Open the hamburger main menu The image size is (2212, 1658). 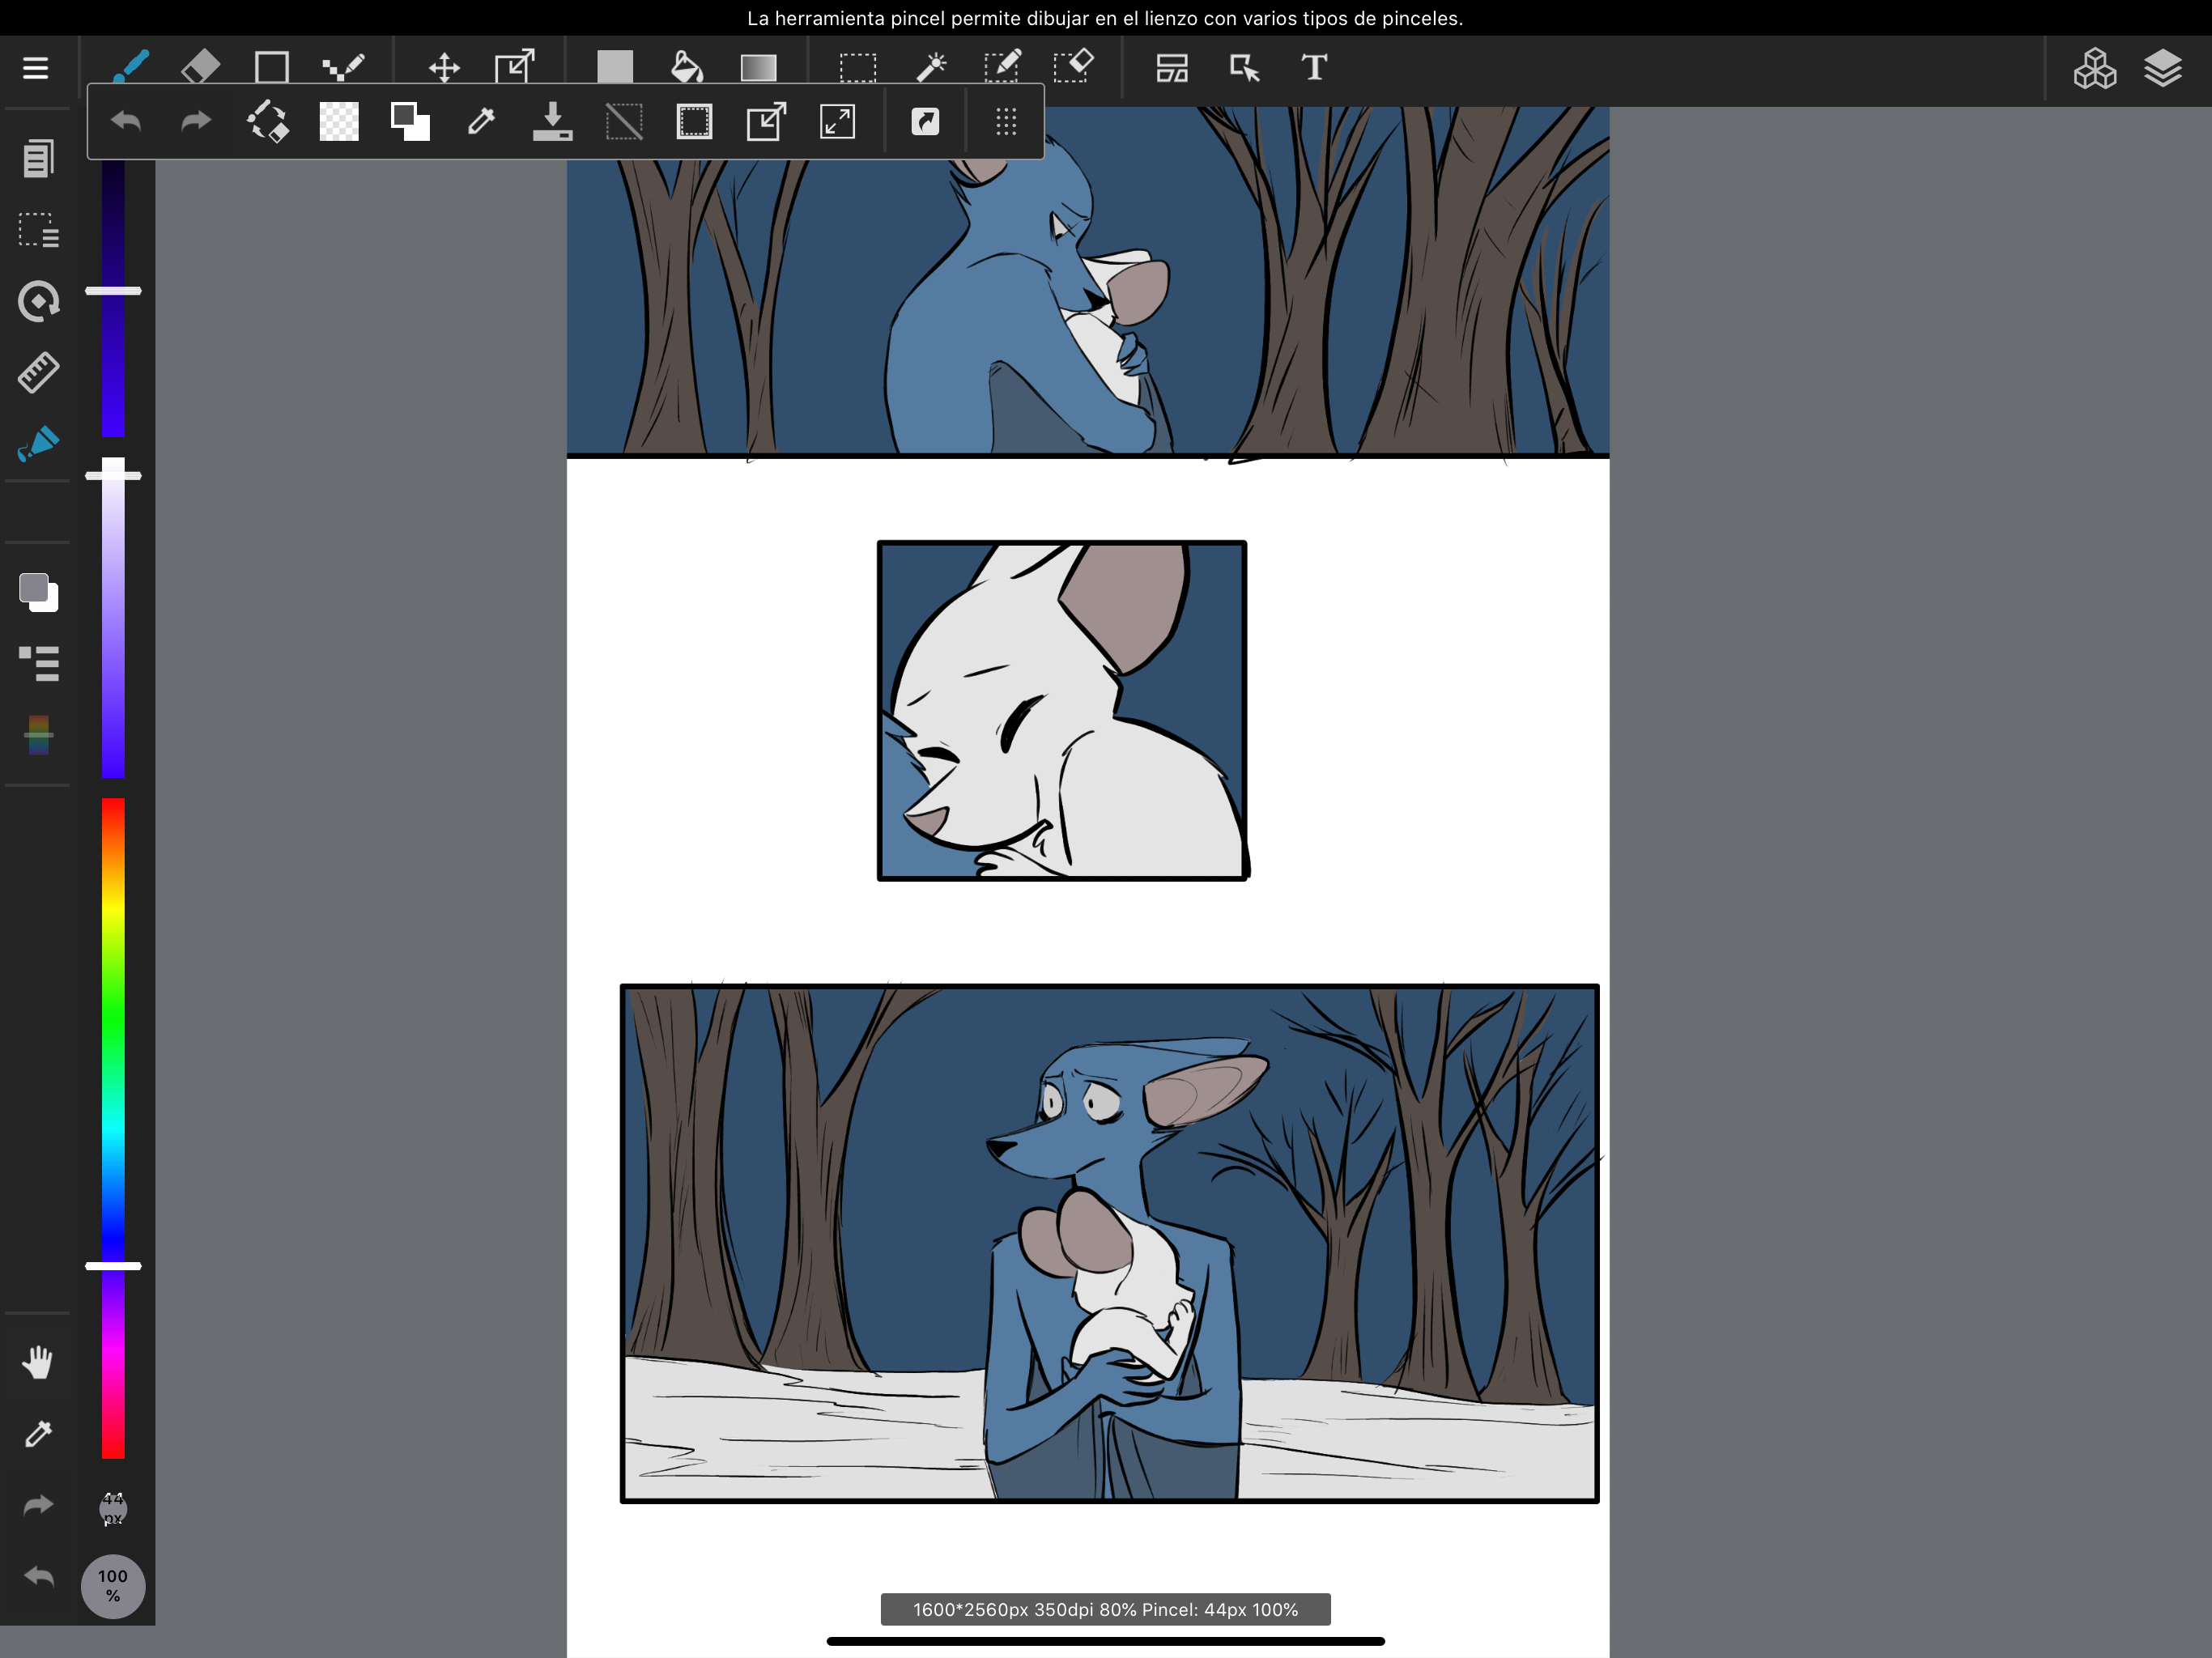coord(36,68)
